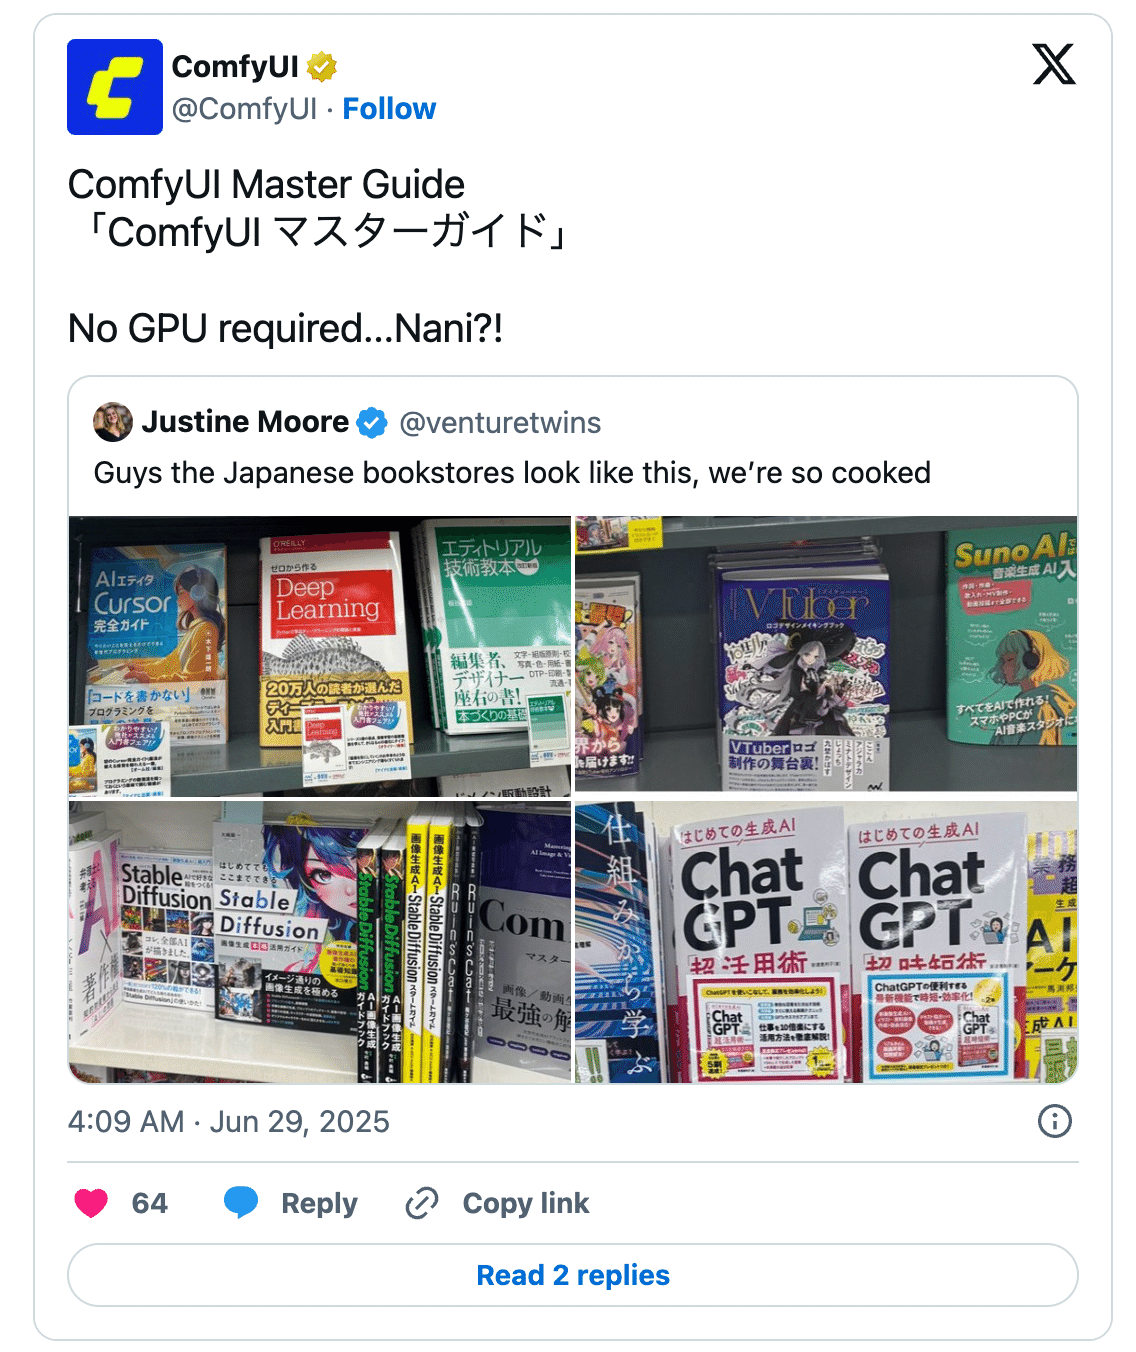Open the ChatGPT books photo
The image size is (1136, 1352).
[x=826, y=941]
